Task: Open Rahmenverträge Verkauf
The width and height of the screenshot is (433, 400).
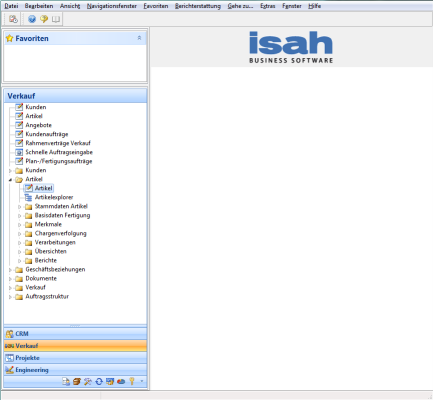Action: (58, 143)
